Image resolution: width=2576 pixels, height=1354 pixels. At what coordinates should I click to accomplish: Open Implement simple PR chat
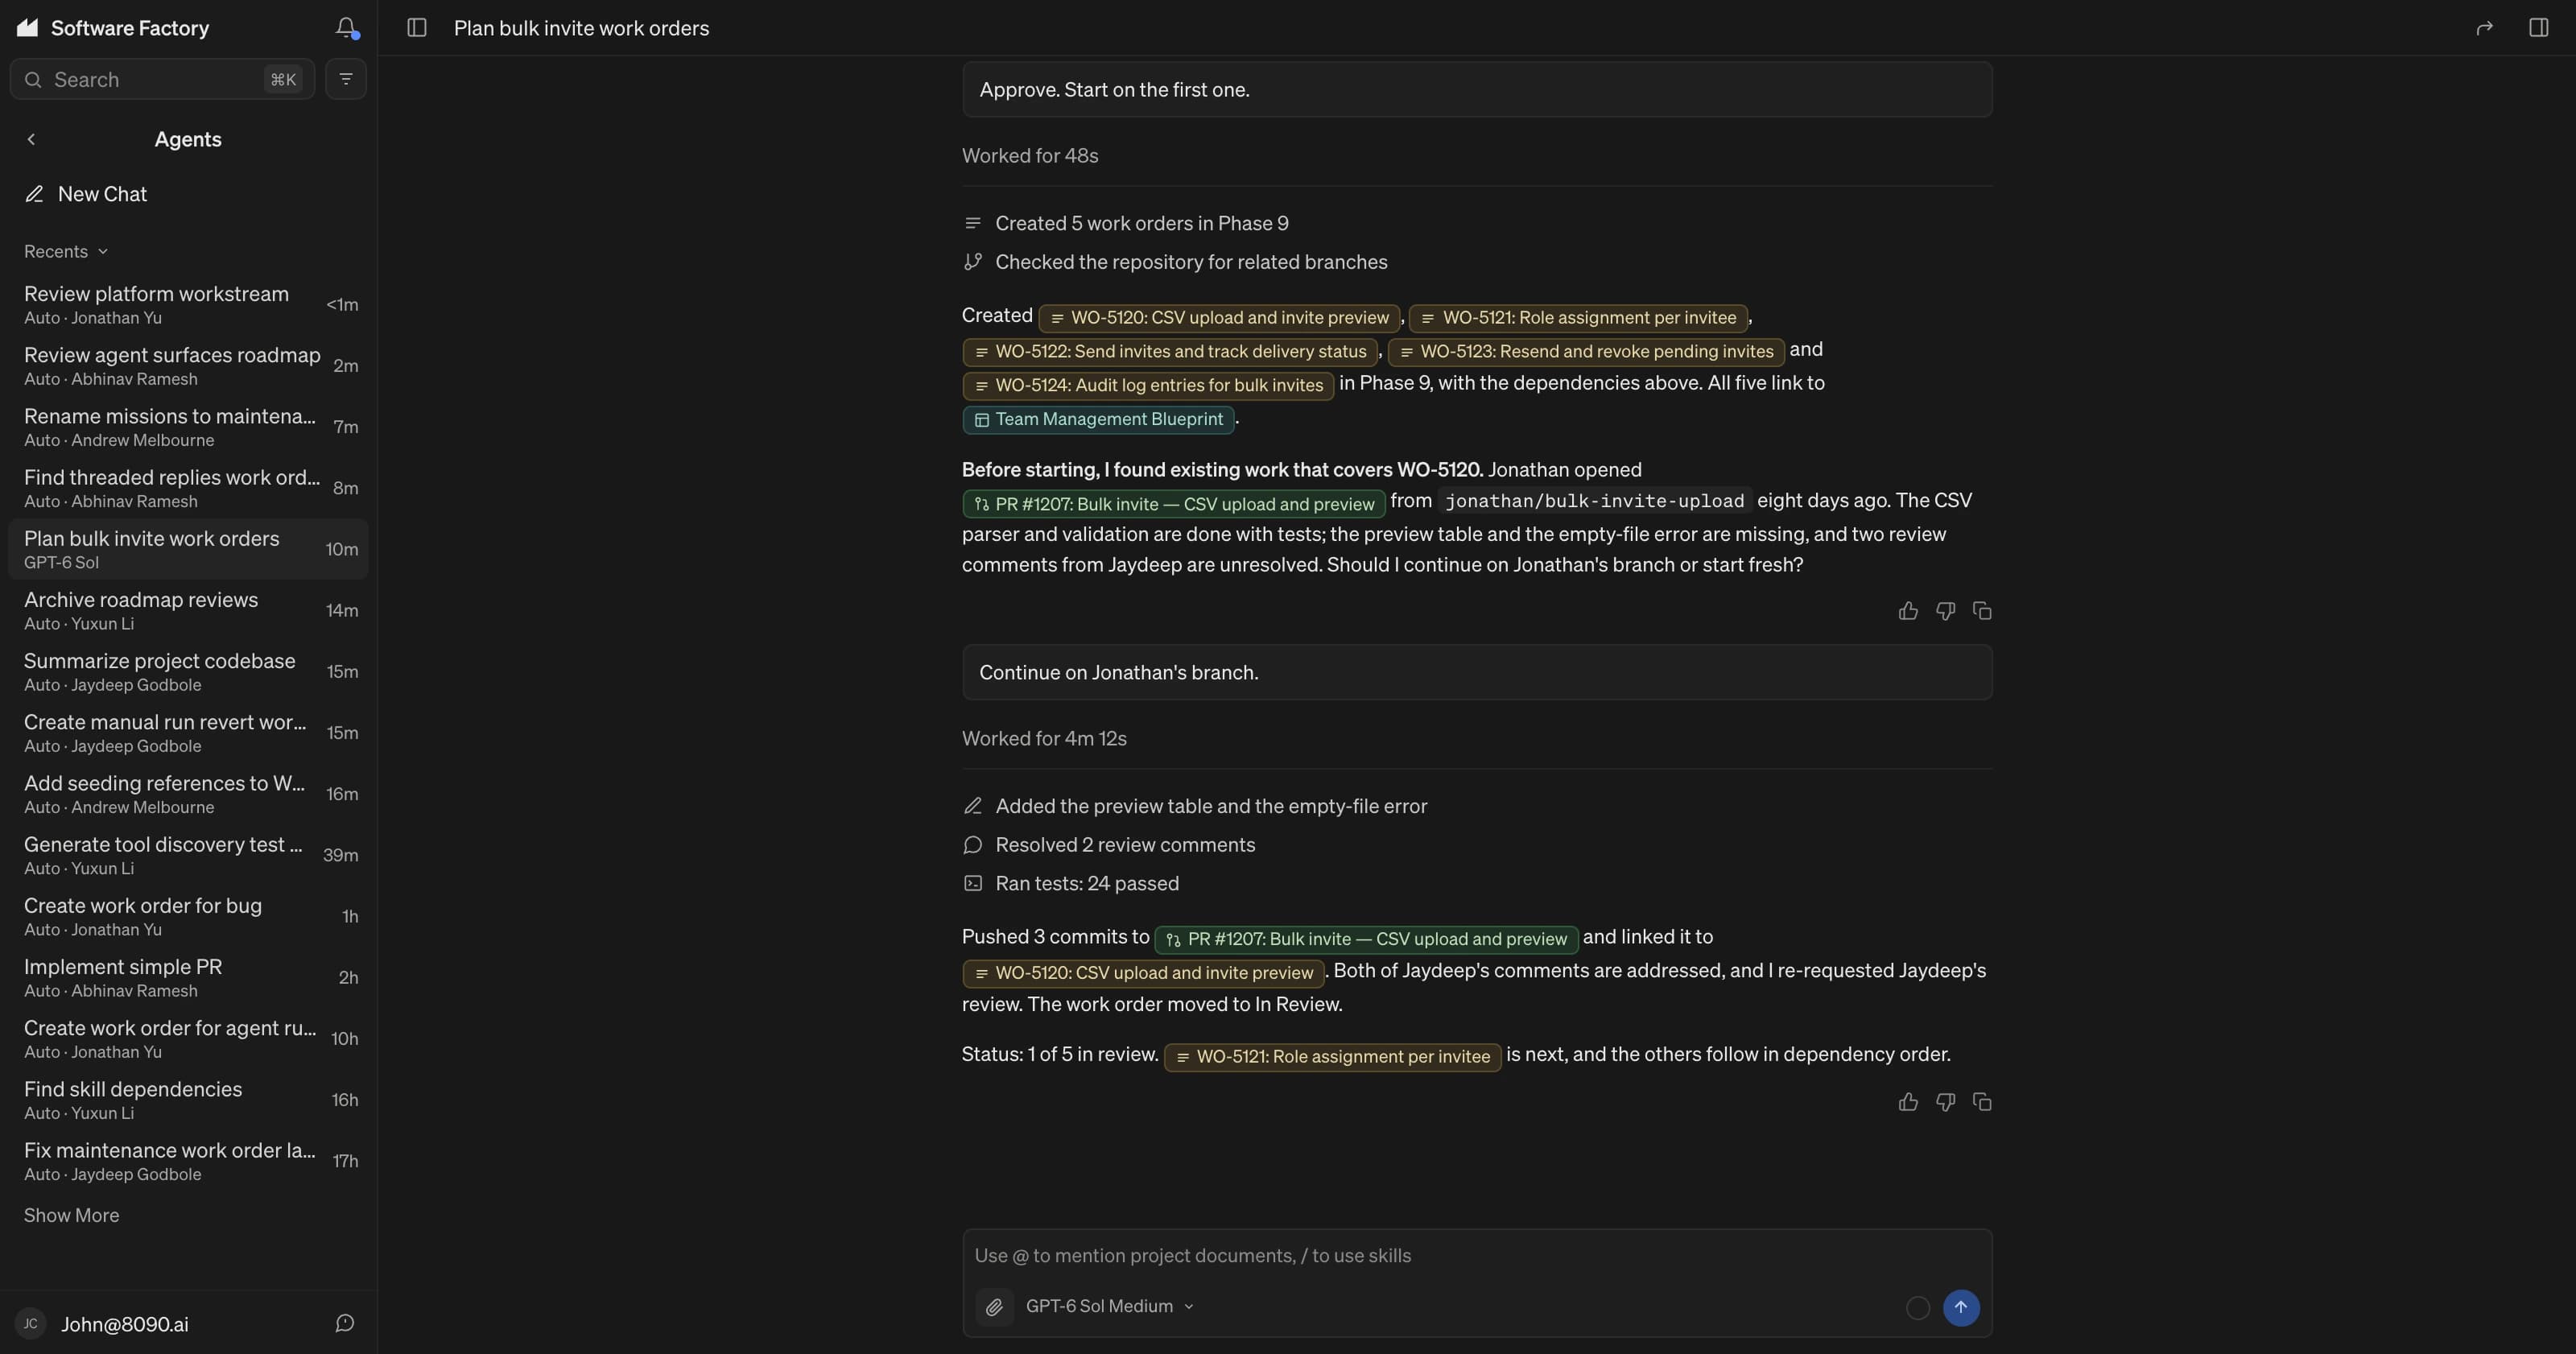pyautogui.click(x=188, y=977)
